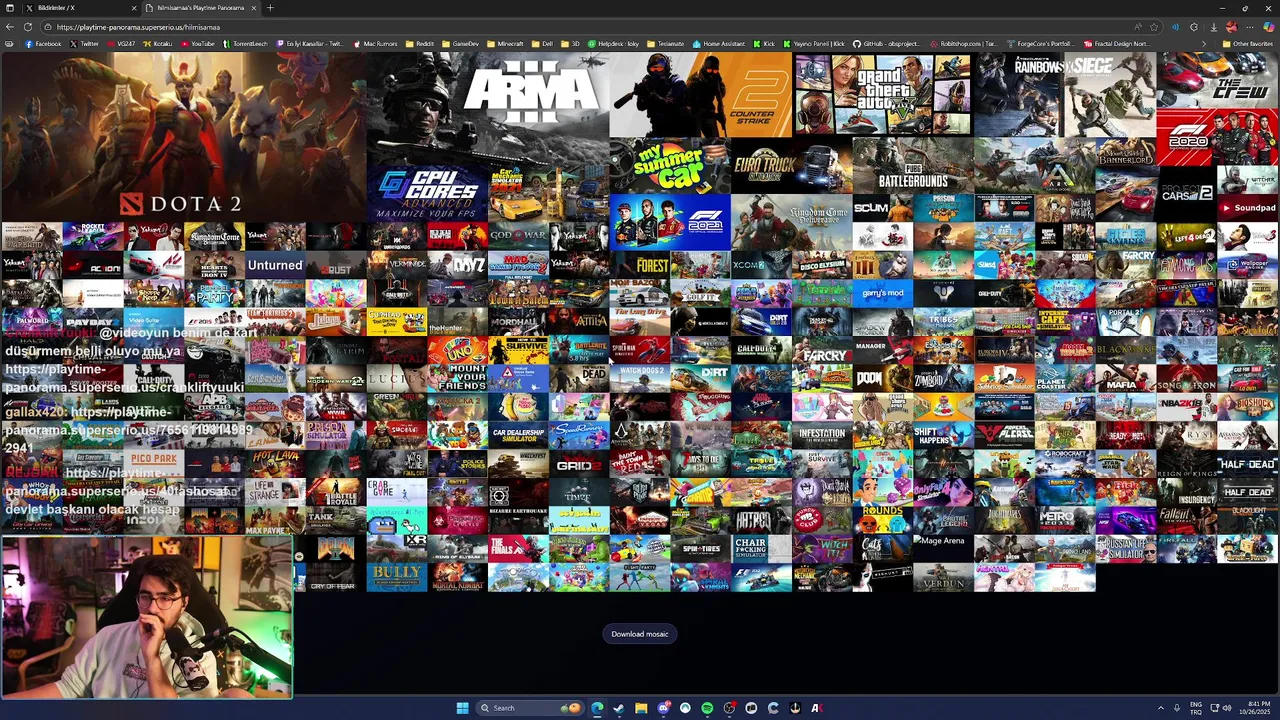This screenshot has height=720, width=1280.
Task: Open the Bully game tile
Action: pos(396,577)
